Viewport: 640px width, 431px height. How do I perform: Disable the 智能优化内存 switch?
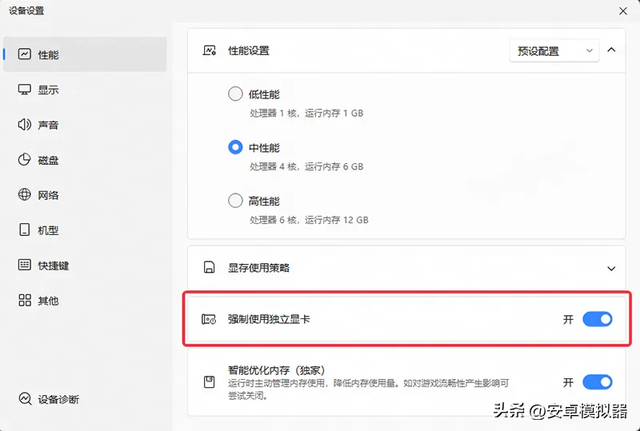(596, 382)
